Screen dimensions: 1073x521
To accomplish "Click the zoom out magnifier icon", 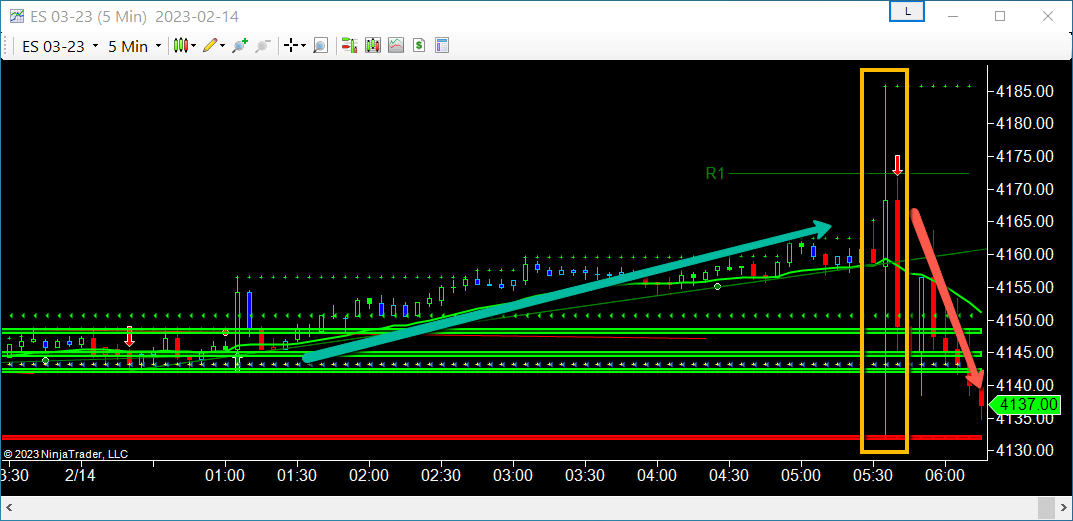I will (x=262, y=46).
